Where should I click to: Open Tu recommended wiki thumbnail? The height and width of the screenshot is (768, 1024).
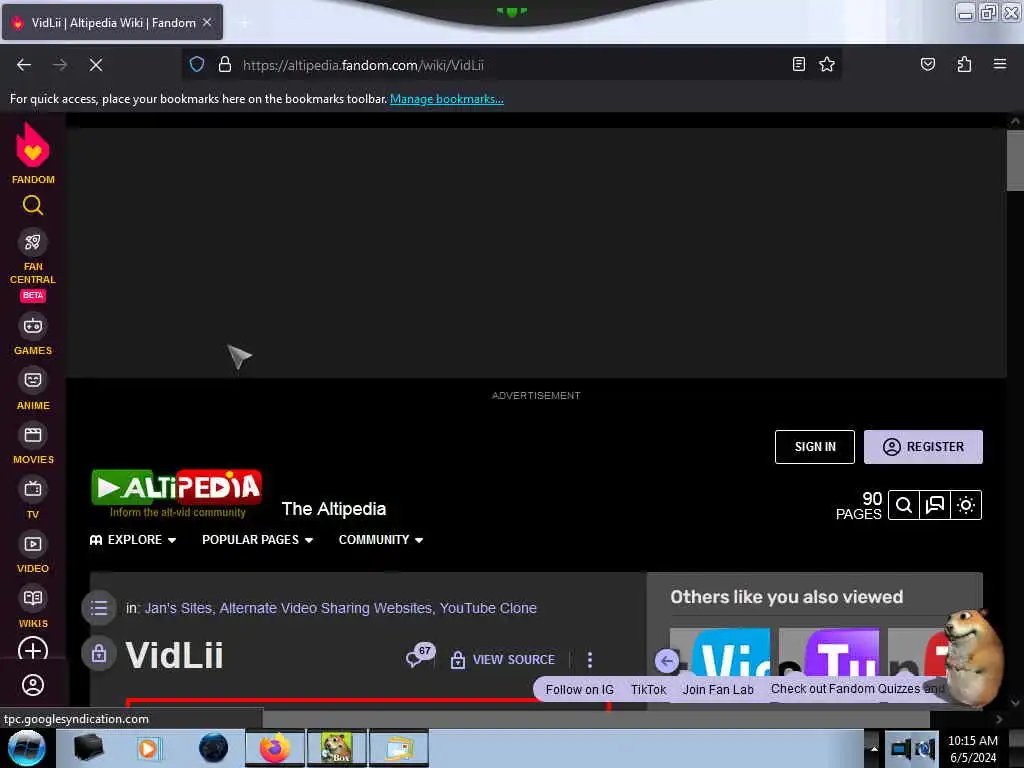(x=829, y=652)
